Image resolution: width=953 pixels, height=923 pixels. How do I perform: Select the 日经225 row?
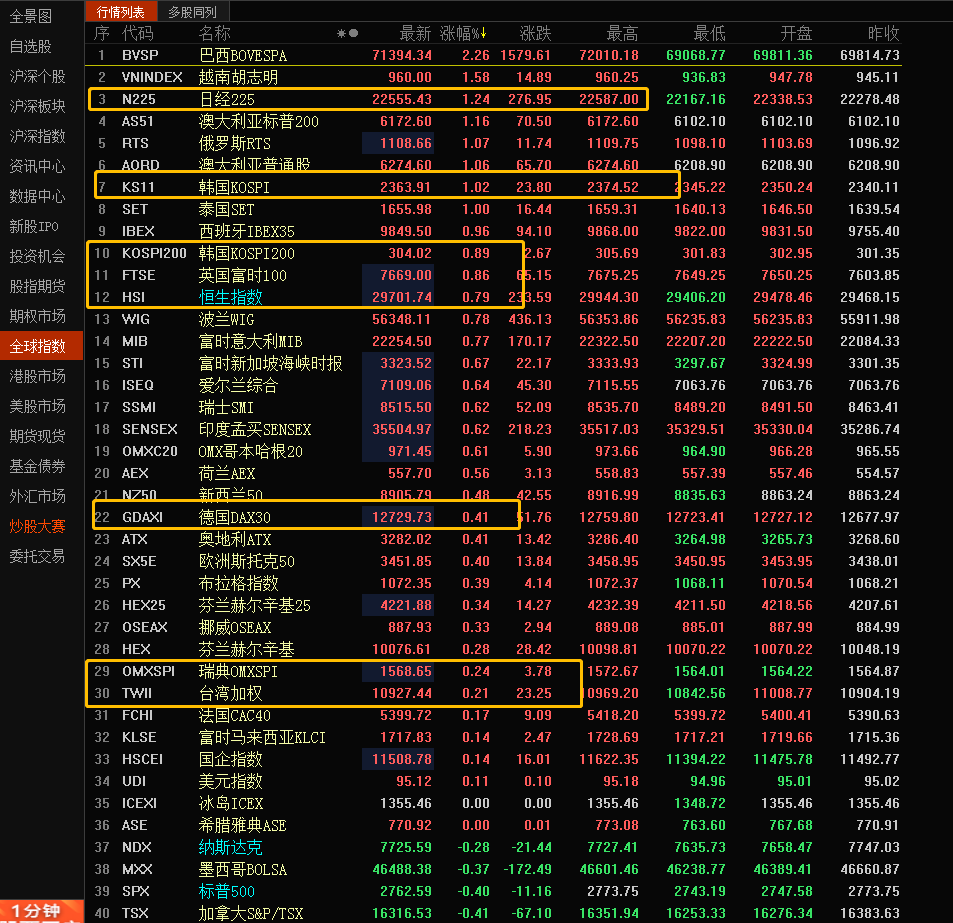coord(227,99)
